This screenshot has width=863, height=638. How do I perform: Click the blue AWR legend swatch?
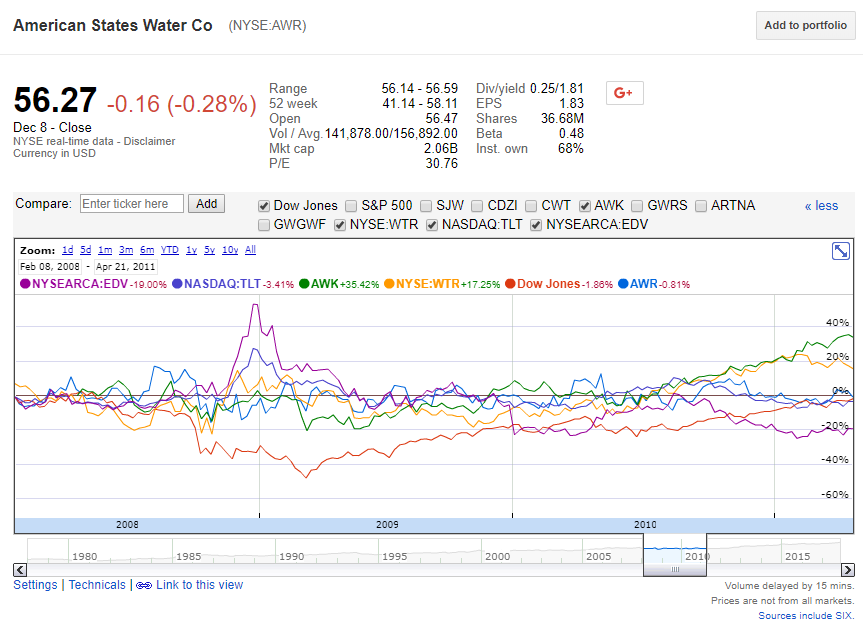coord(623,284)
